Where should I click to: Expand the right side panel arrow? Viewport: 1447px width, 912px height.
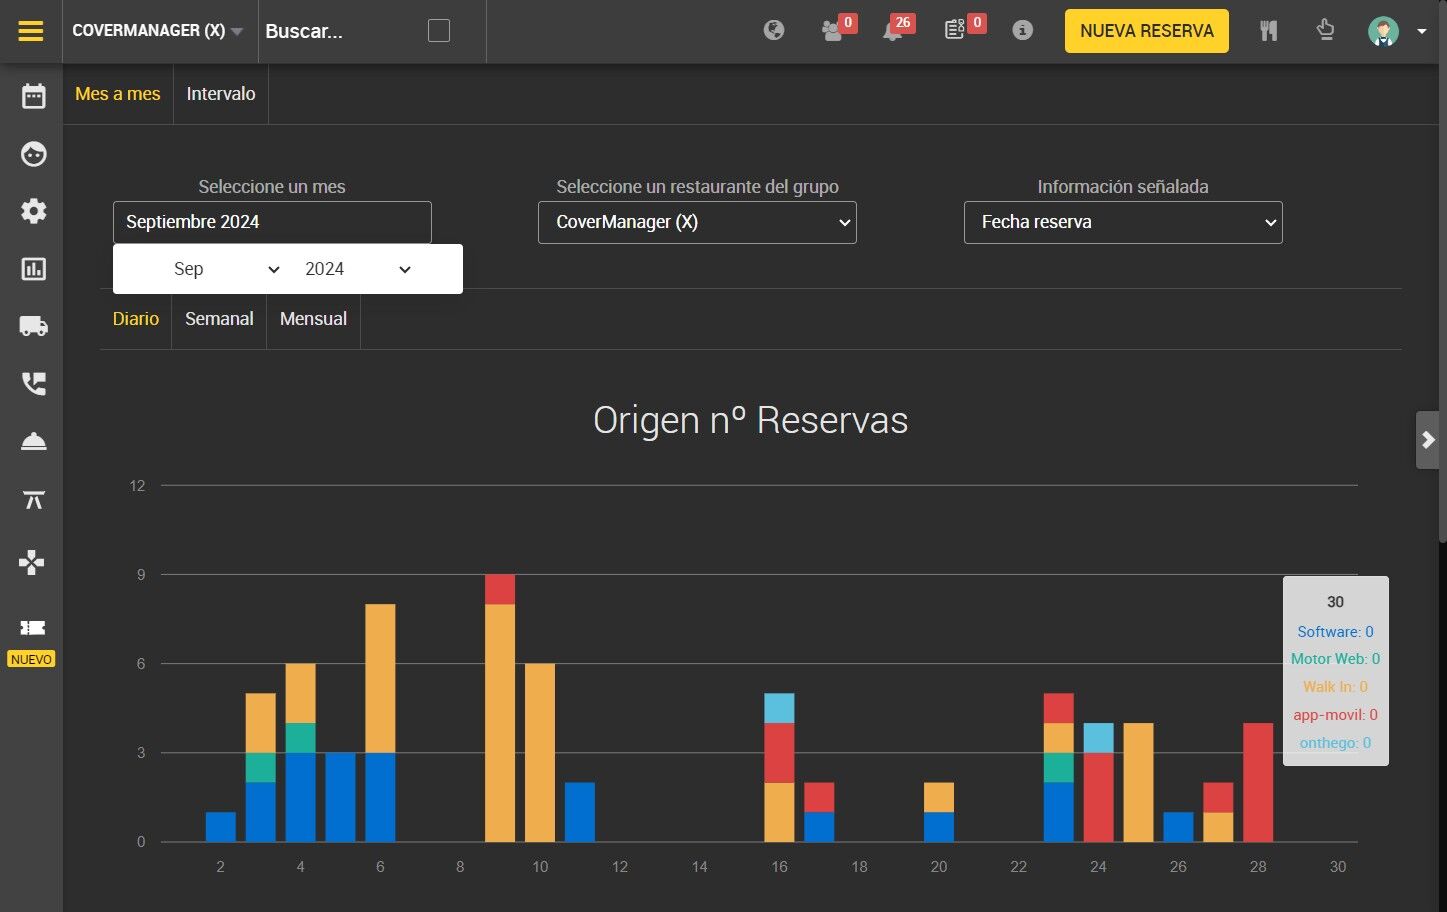(1428, 440)
